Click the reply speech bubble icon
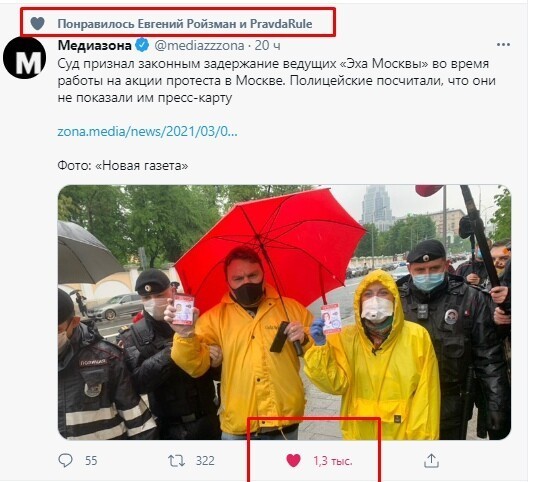 (65, 460)
